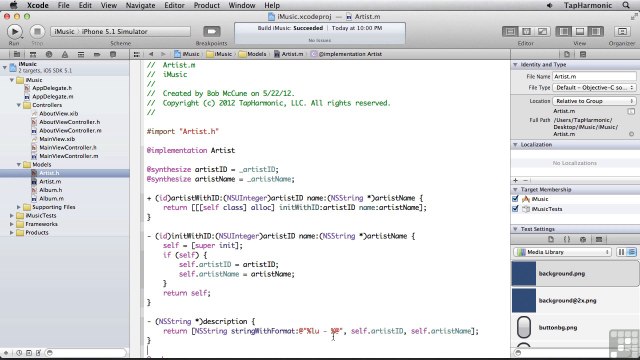Show the Quick Help inspector
Screen dimensions: 640x360
coord(583,54)
